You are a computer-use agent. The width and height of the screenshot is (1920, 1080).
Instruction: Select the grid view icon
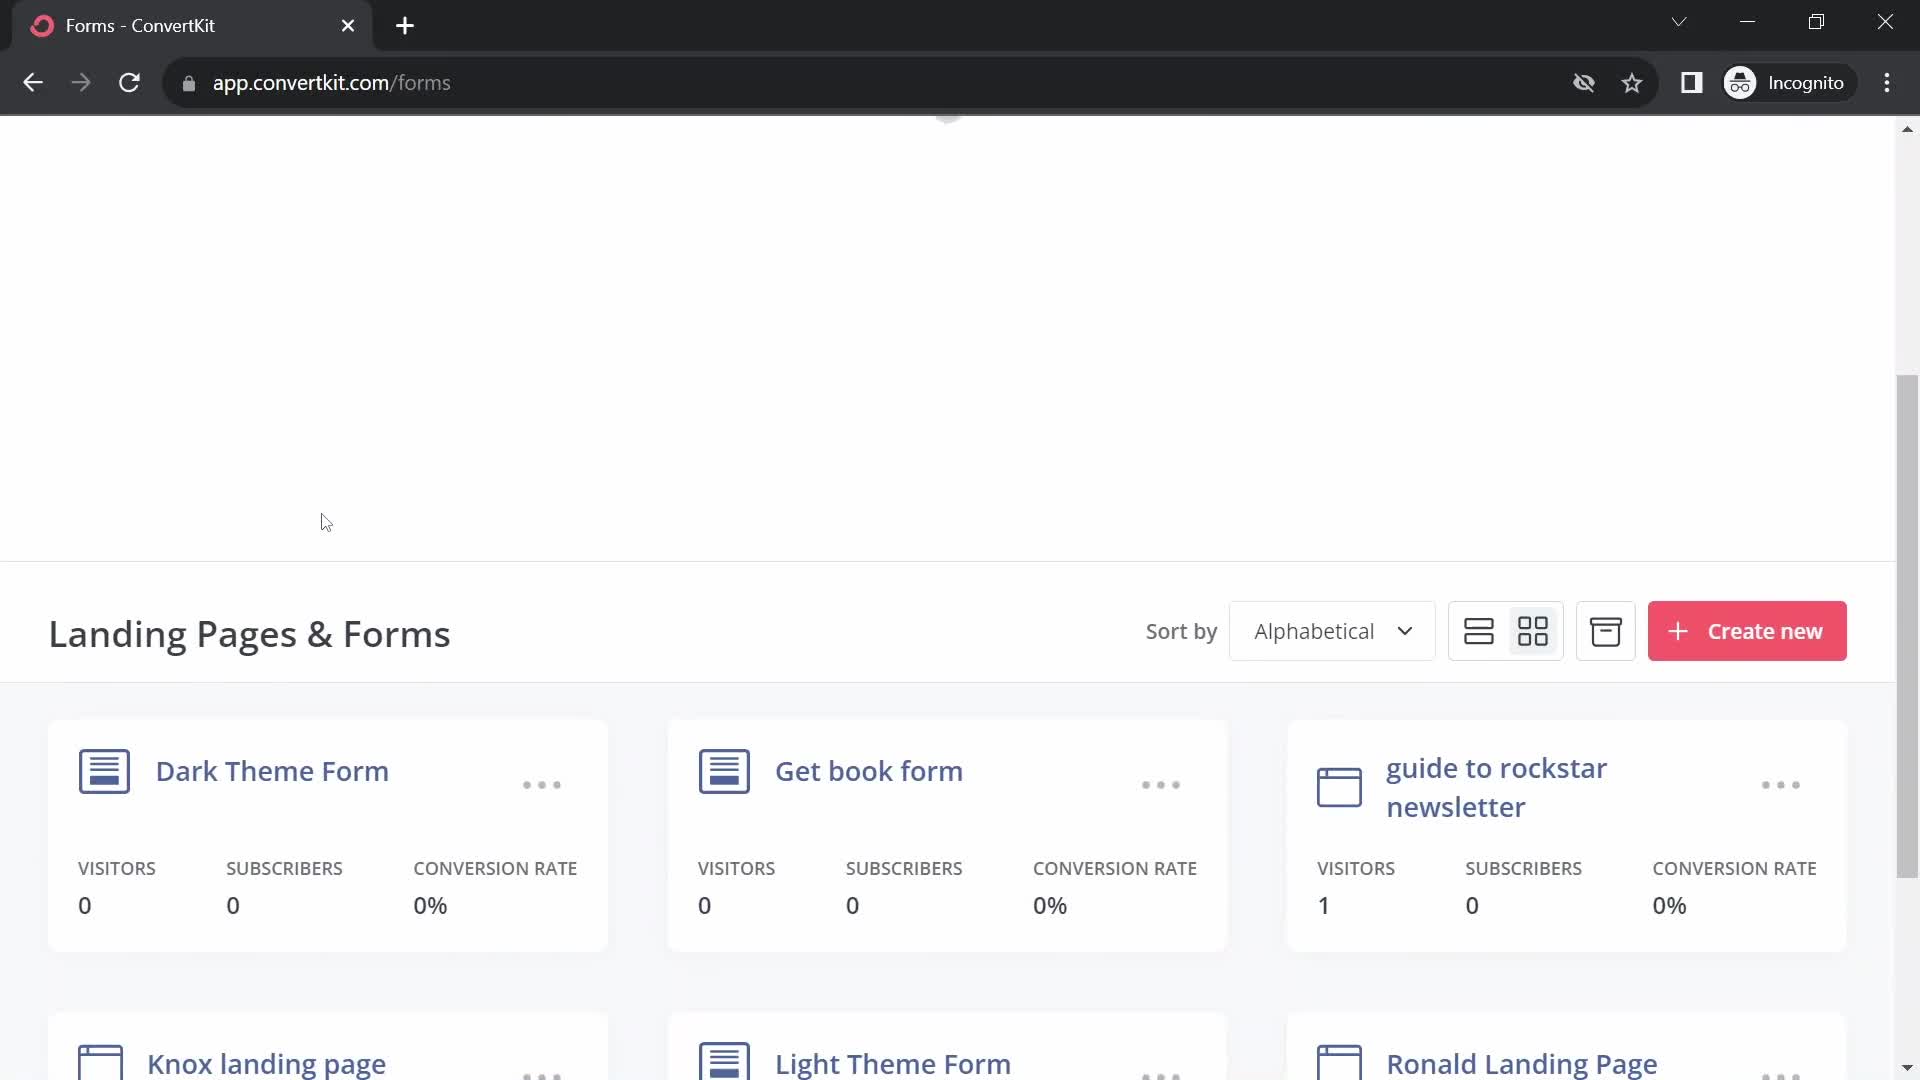point(1532,630)
